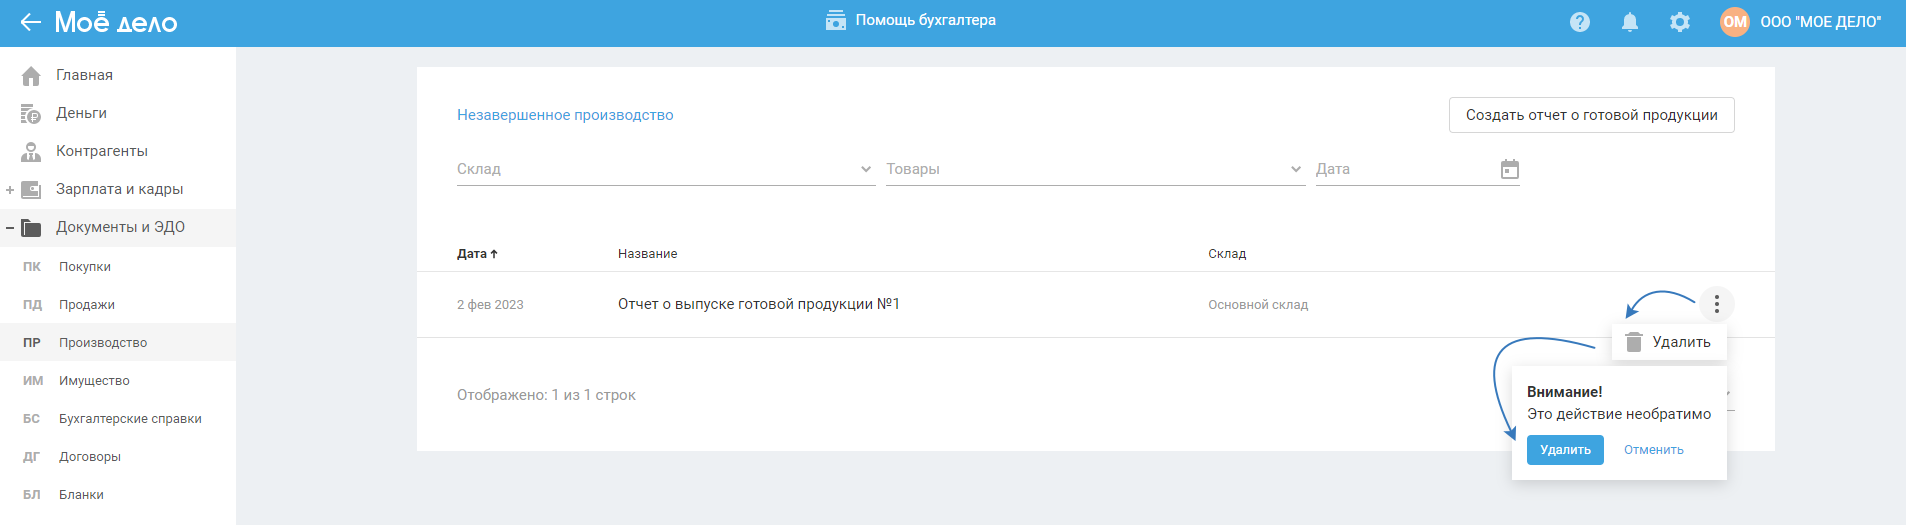Click the OM account avatar
The height and width of the screenshot is (525, 1906).
coord(1735,22)
